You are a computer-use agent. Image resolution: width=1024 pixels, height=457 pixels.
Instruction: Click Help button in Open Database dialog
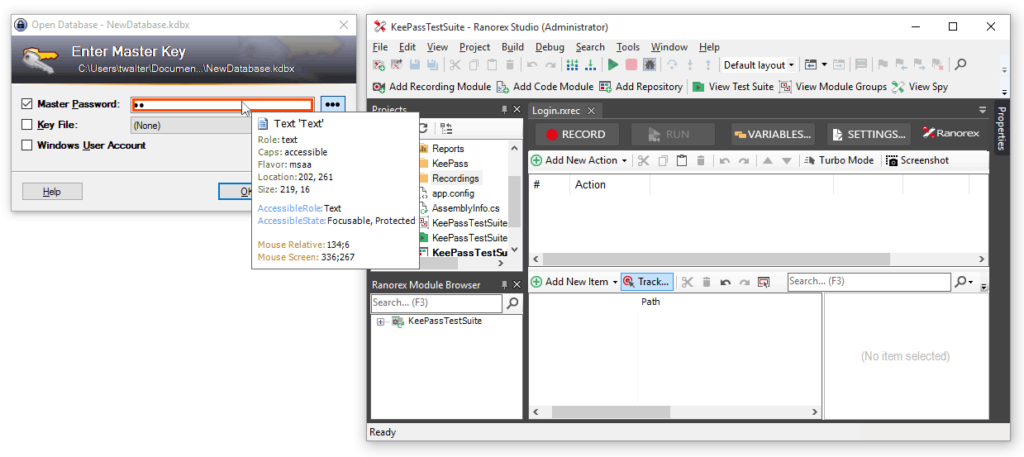[x=52, y=191]
